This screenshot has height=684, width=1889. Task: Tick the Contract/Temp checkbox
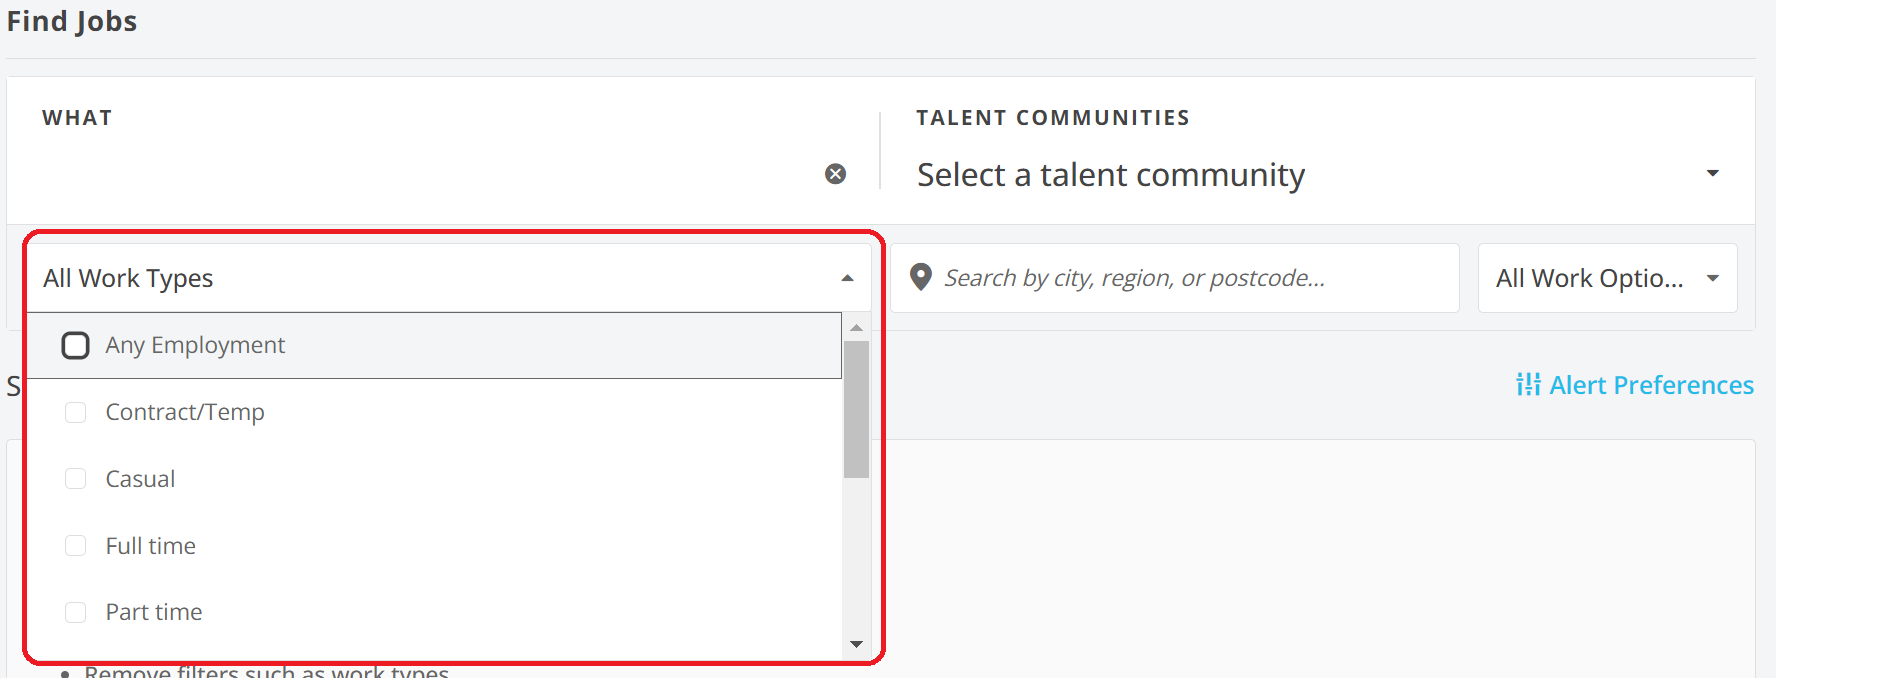(x=76, y=412)
